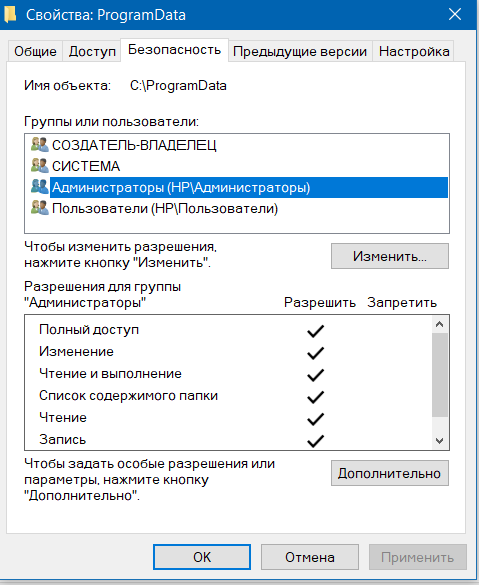Open the Доступ tab
Image resolution: width=479 pixels, height=585 pixels.
92,51
